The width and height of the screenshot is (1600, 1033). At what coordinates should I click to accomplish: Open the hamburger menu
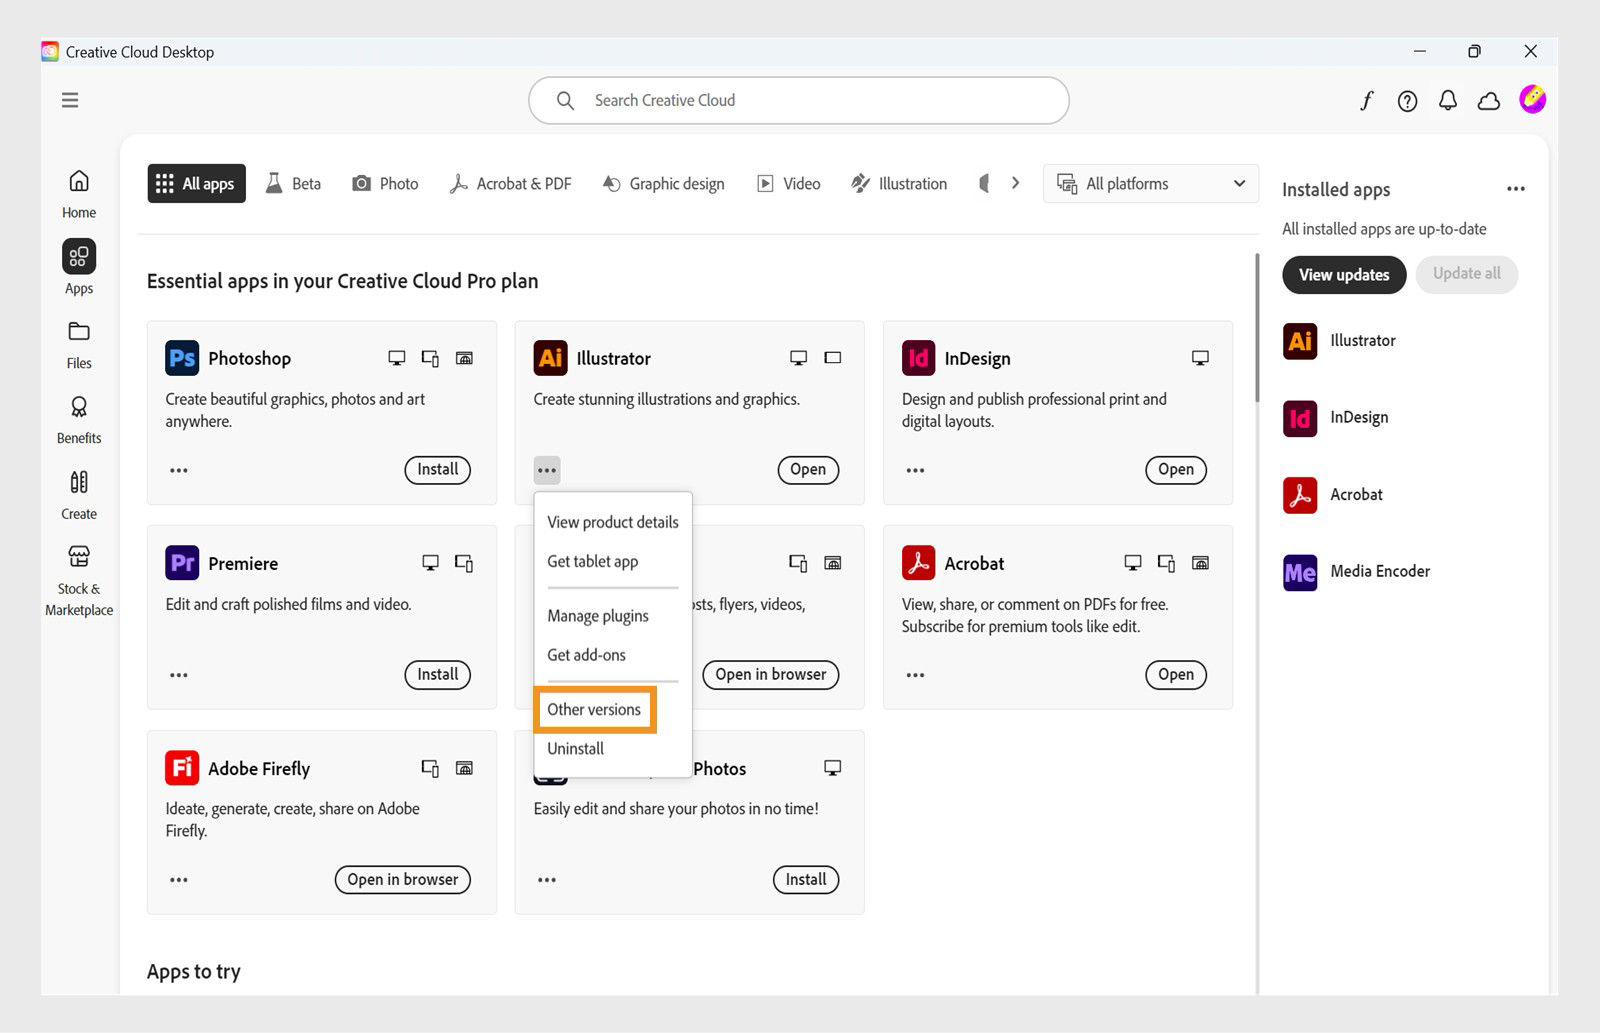[69, 100]
